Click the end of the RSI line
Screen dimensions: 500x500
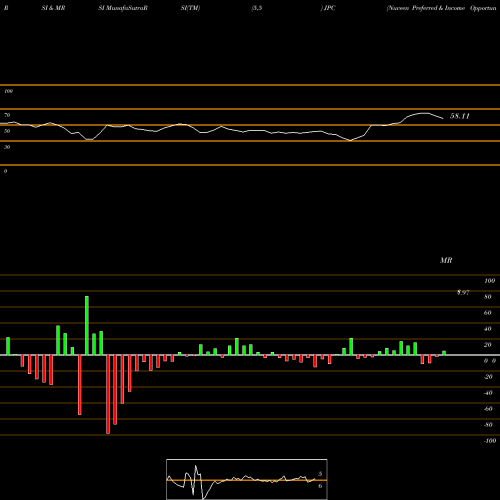pos(443,118)
